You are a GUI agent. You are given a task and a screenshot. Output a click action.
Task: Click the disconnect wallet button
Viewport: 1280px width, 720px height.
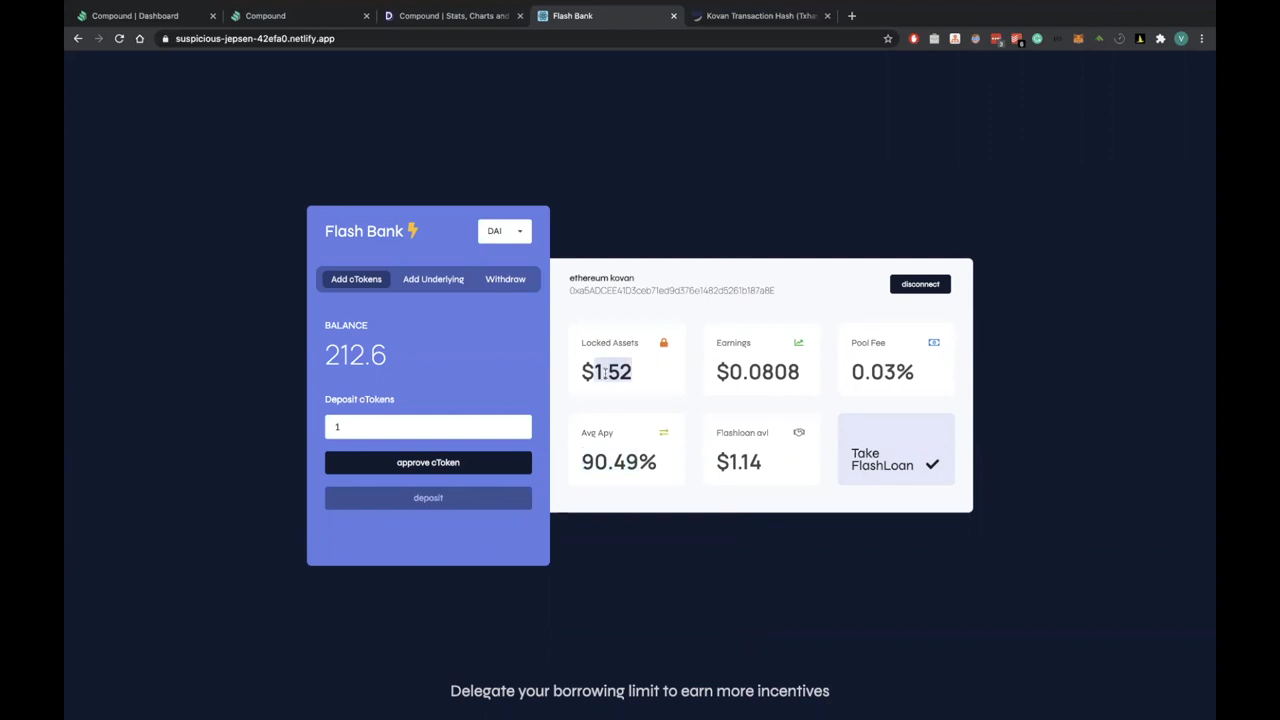920,284
